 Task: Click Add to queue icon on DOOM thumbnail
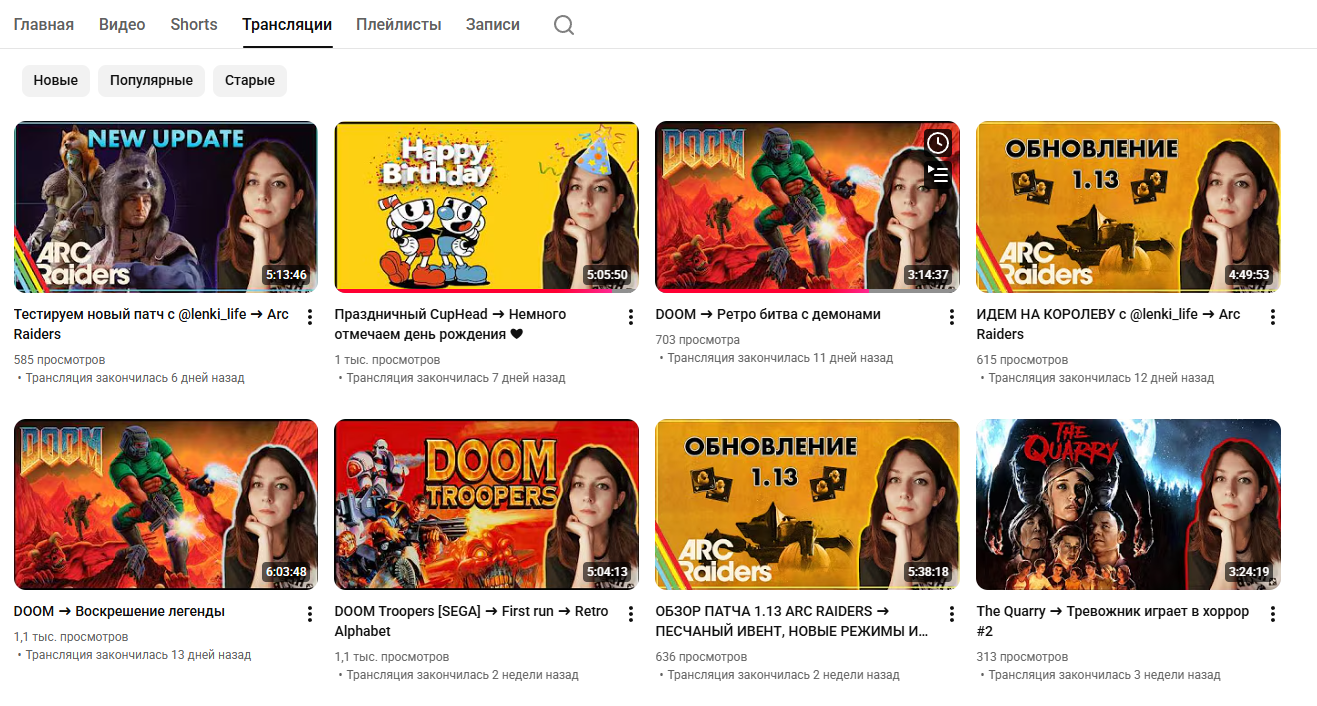tap(937, 175)
